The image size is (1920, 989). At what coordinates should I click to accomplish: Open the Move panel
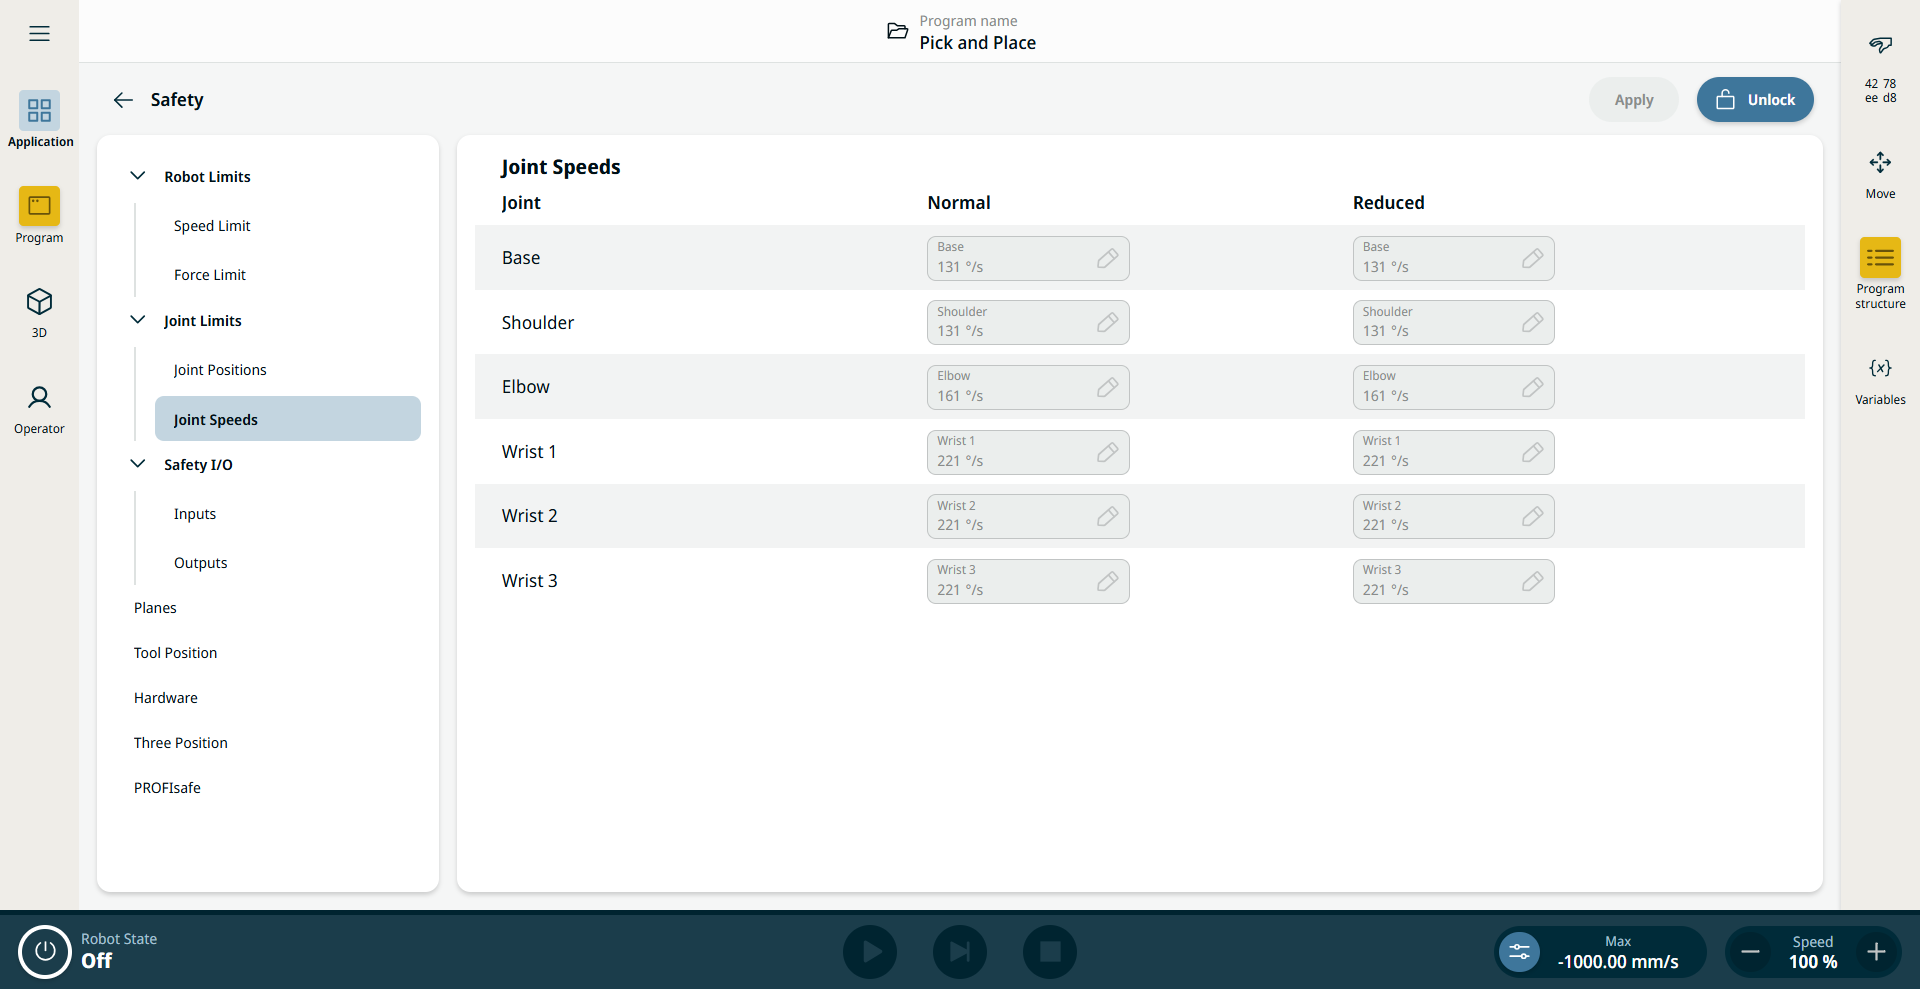1879,164
